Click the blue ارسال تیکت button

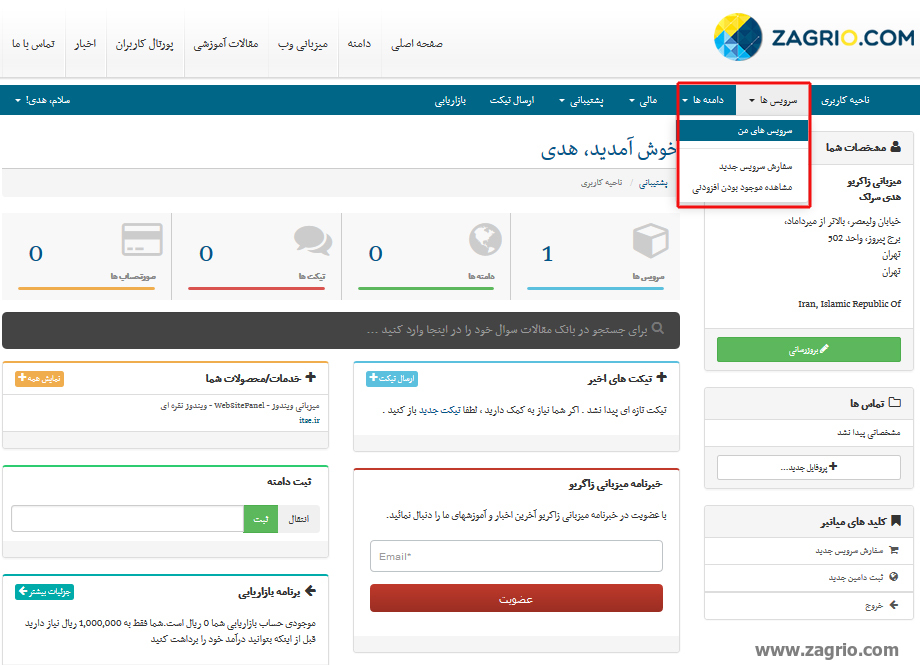(392, 378)
